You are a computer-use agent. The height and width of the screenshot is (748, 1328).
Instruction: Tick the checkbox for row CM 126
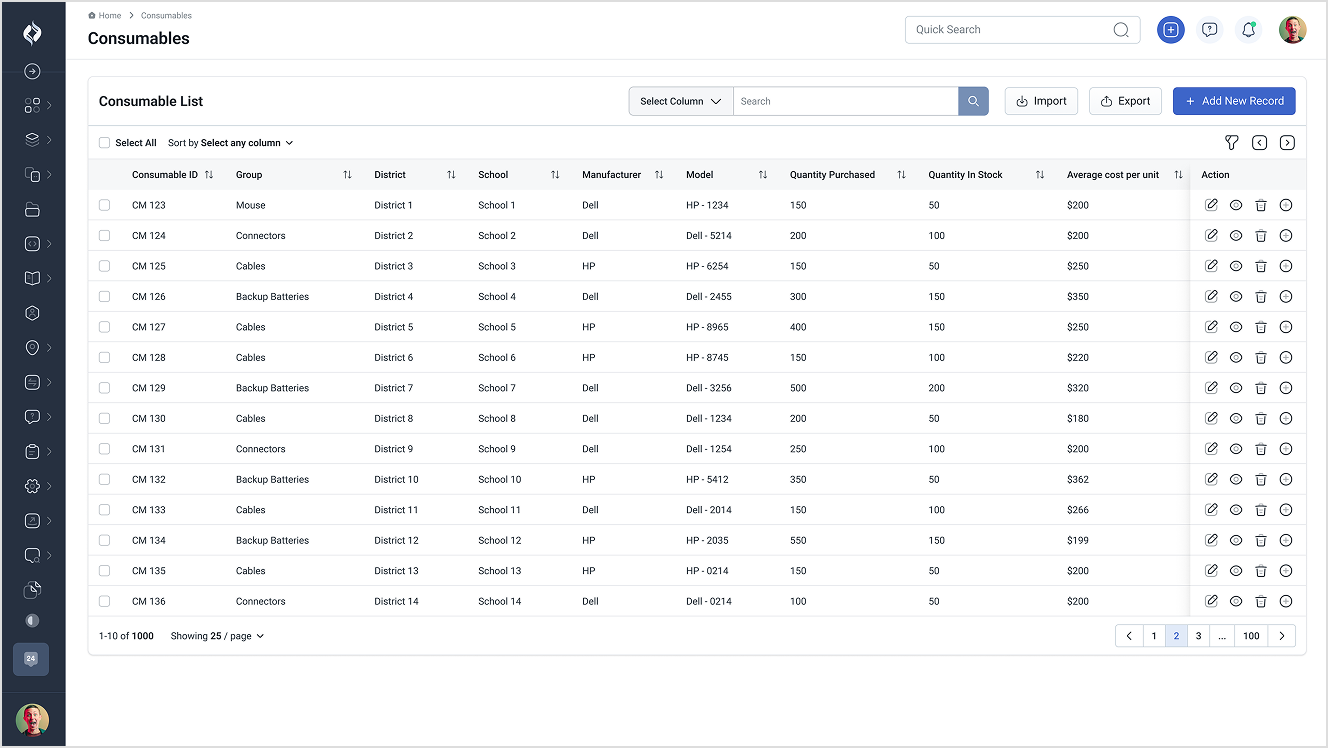click(105, 297)
